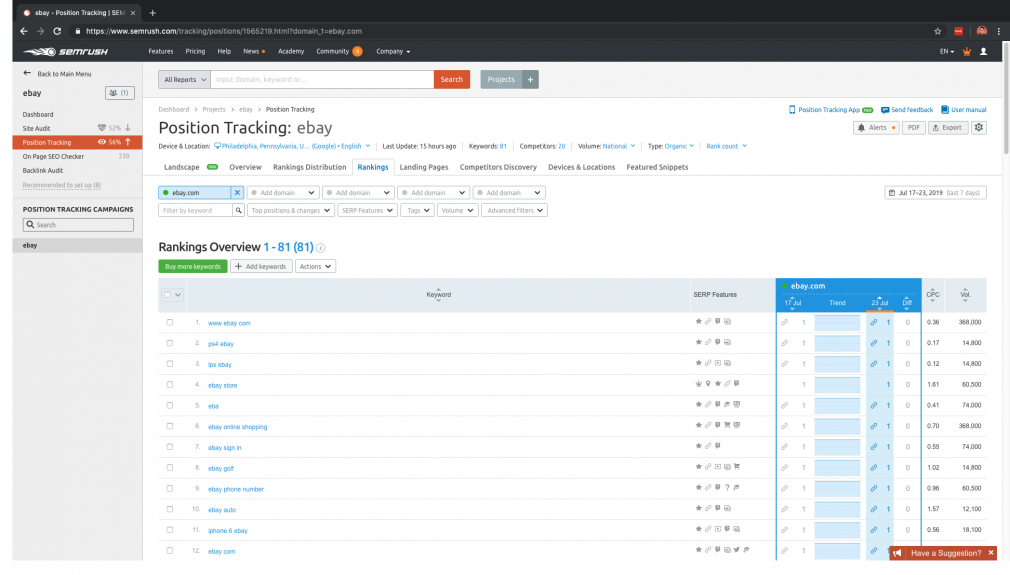
Task: Open the User manual link
Action: 964,109
